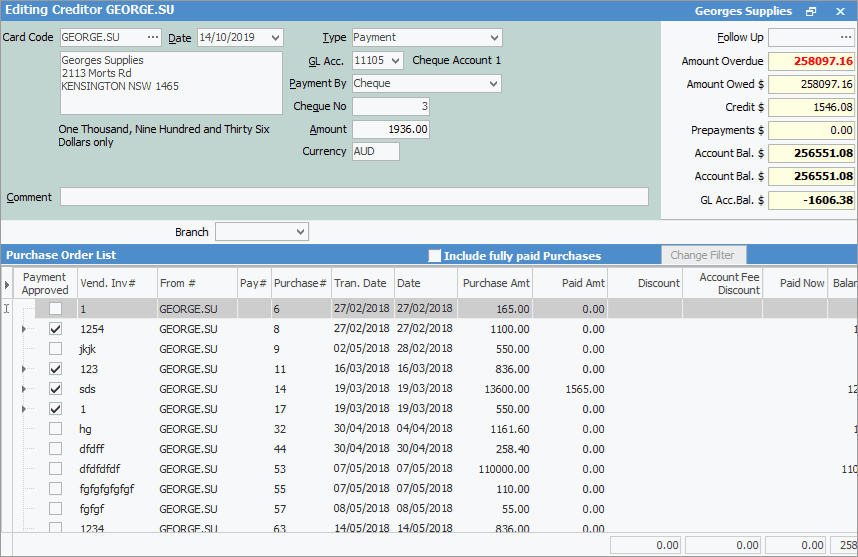
Task: Click the grid column chooser arrow
Action: (x=8, y=284)
